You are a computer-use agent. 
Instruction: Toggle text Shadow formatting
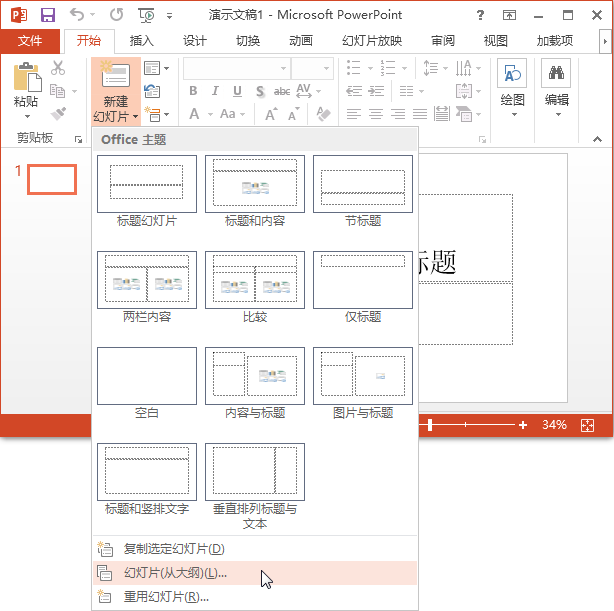pyautogui.click(x=260, y=91)
